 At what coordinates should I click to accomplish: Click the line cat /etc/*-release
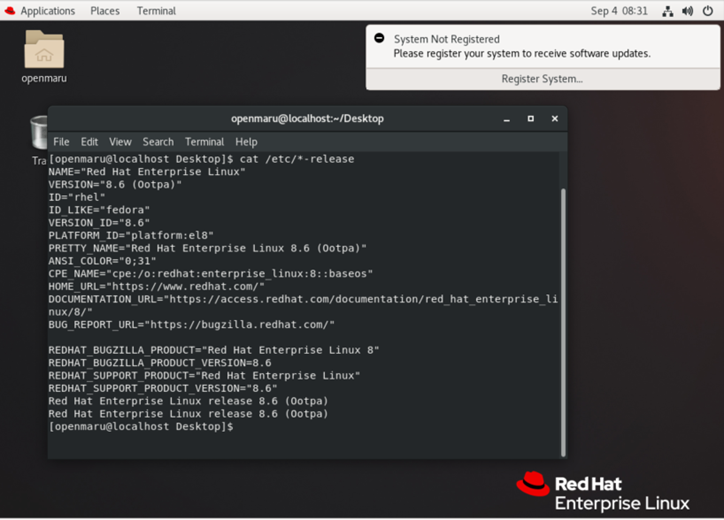click(x=201, y=159)
